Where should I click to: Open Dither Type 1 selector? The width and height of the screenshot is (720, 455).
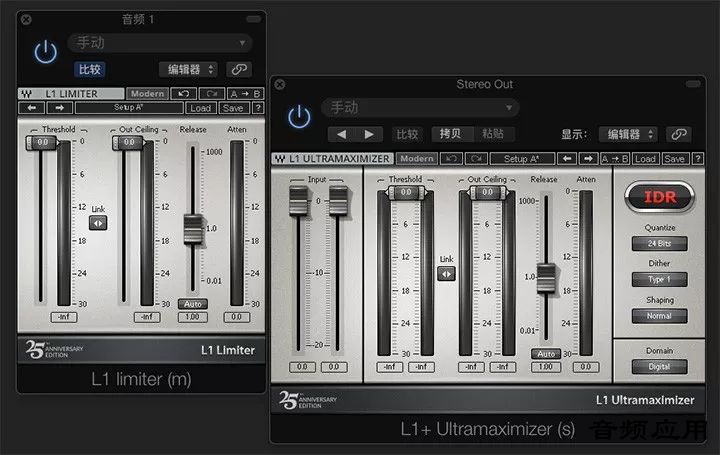659,280
